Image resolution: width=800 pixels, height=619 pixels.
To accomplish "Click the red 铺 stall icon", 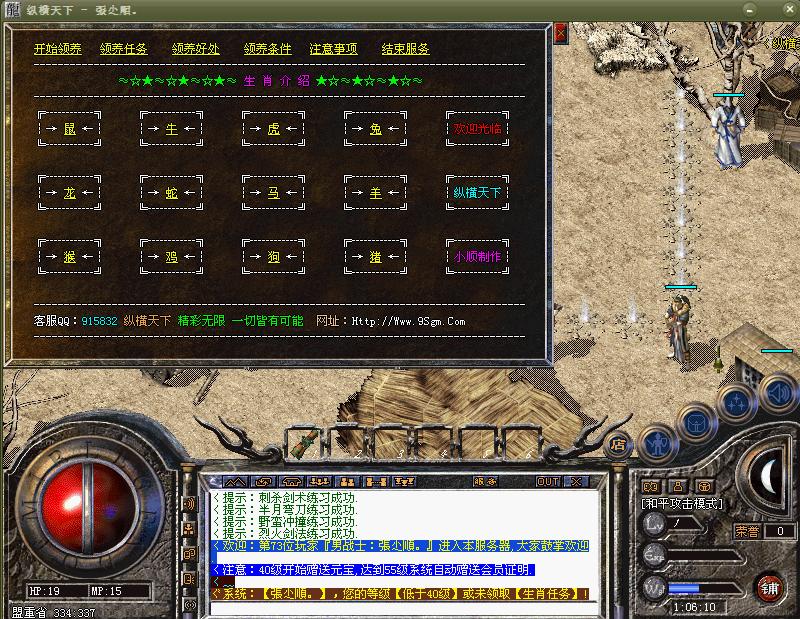I will pos(769,585).
